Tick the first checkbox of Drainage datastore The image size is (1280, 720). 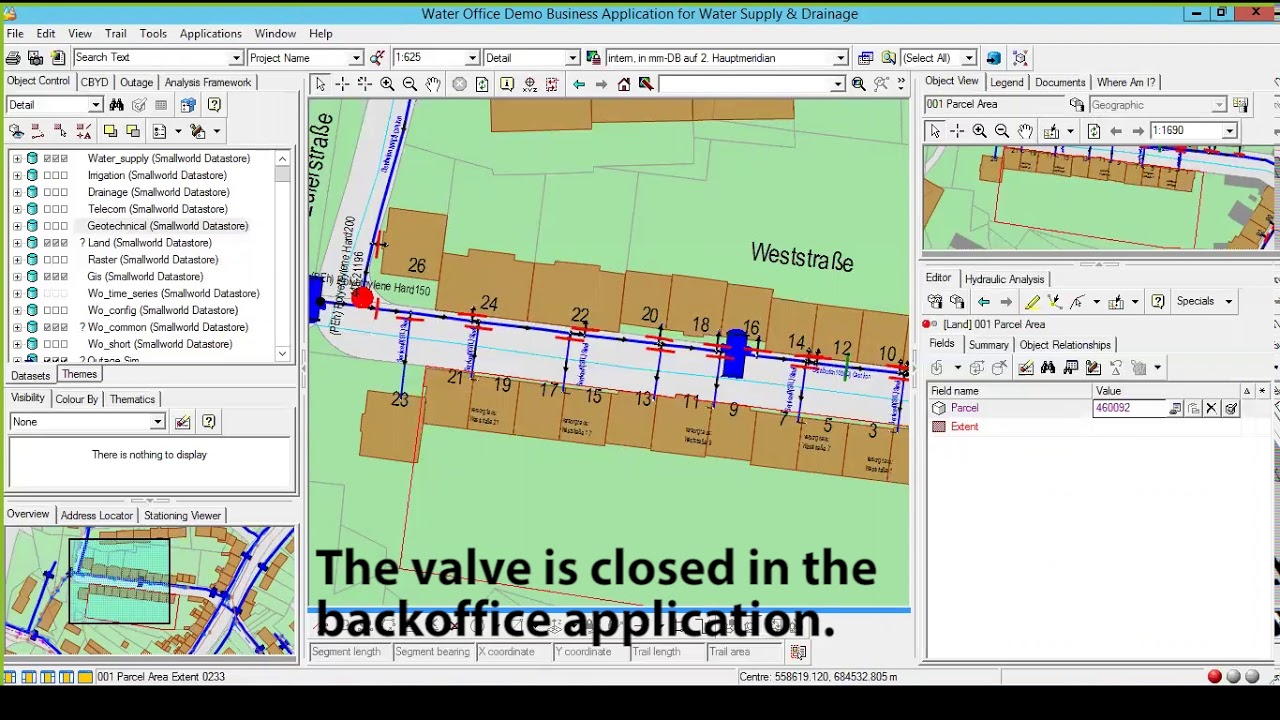(47, 193)
